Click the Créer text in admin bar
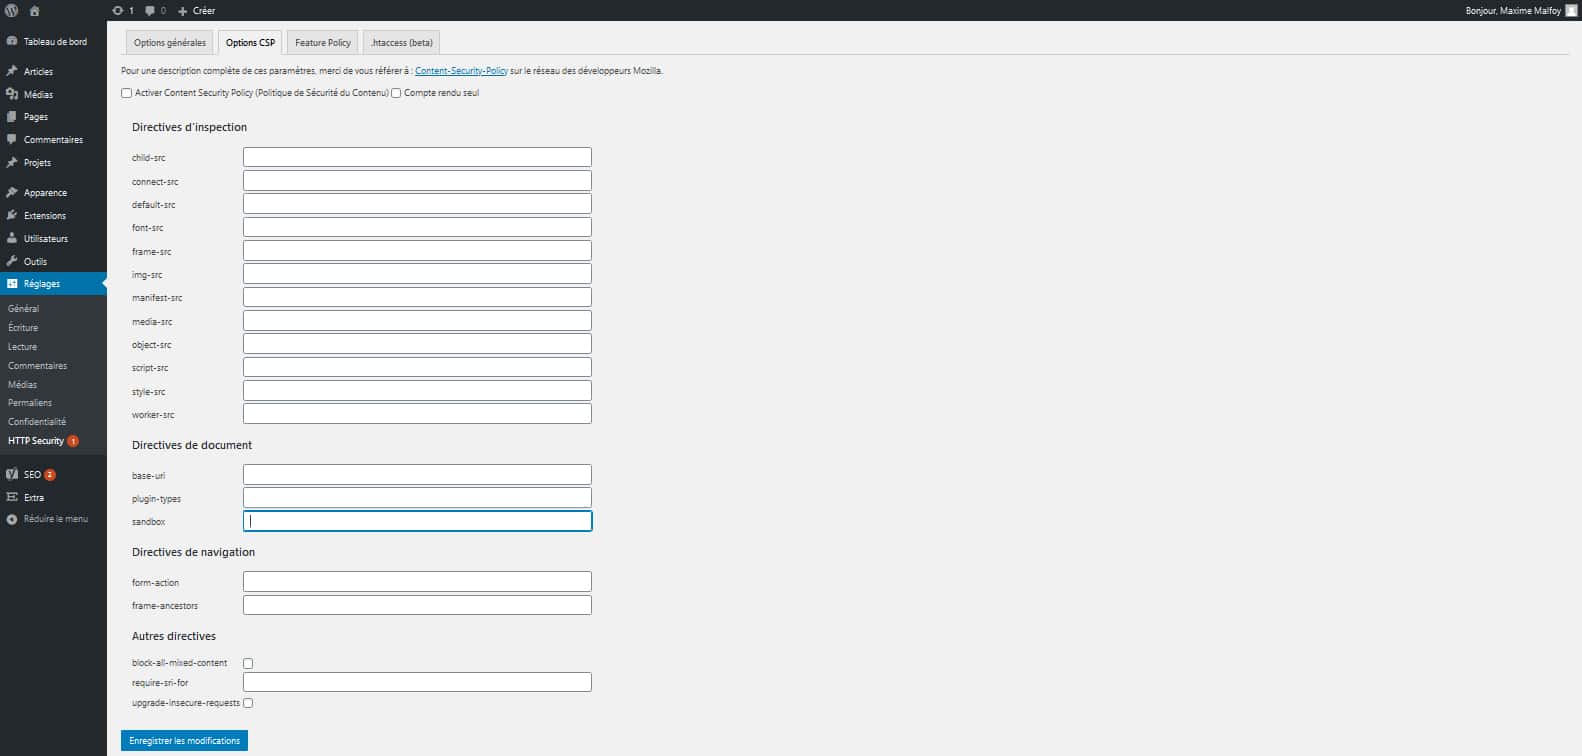This screenshot has width=1582, height=756. click(x=204, y=11)
